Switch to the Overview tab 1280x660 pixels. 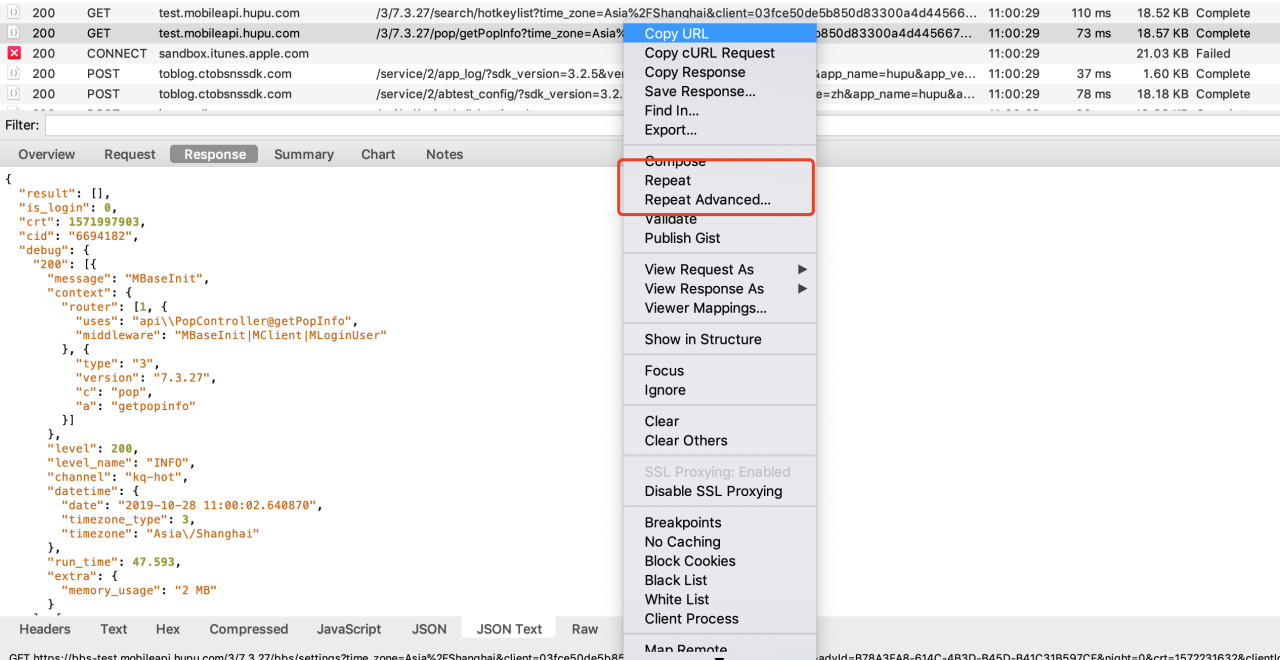pos(46,154)
